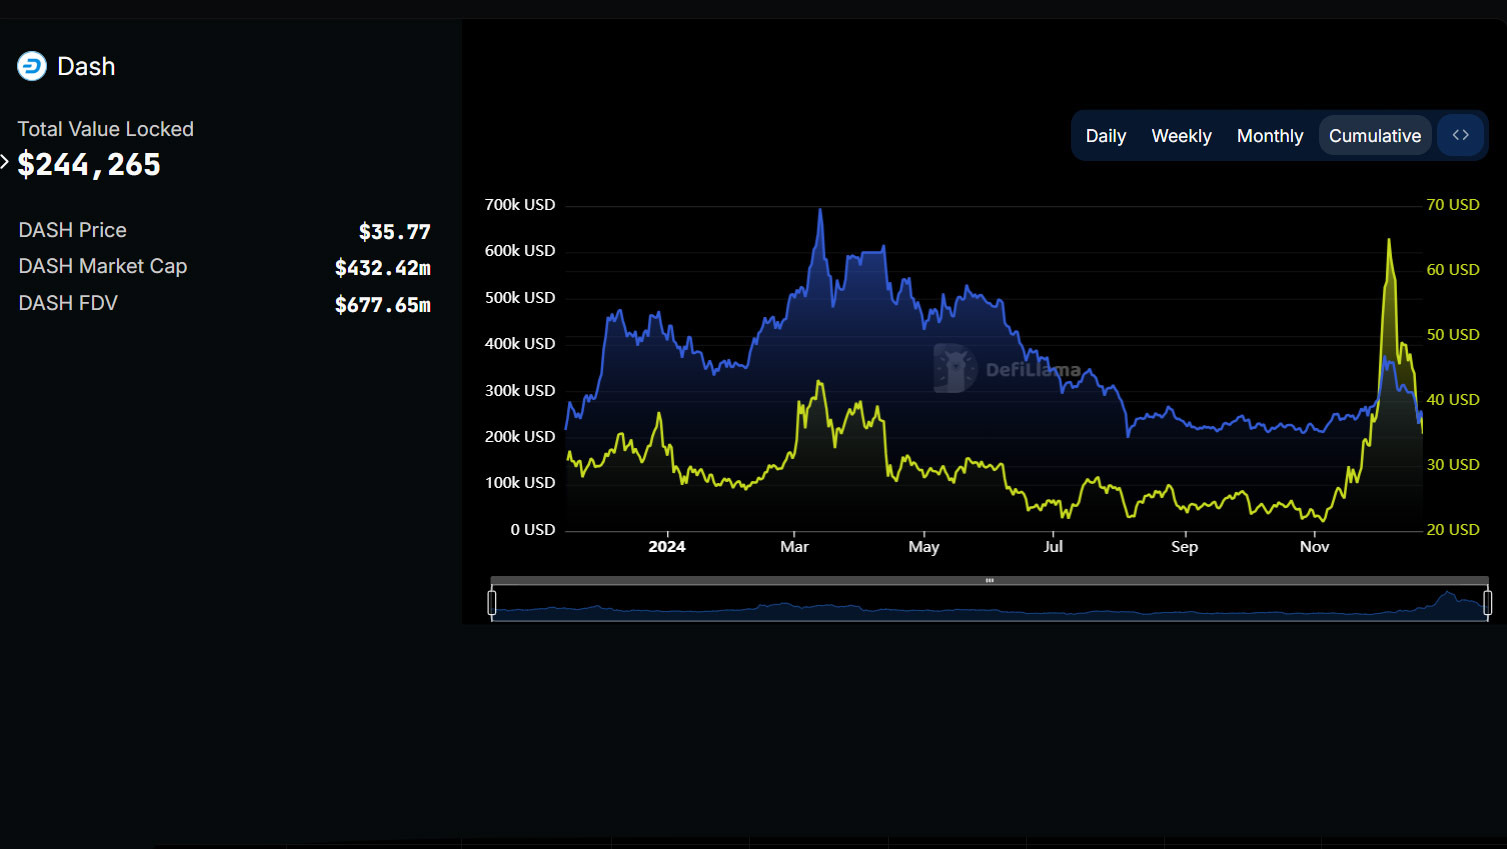This screenshot has height=849, width=1507.
Task: Click the 60 USD right axis label
Action: (x=1453, y=270)
